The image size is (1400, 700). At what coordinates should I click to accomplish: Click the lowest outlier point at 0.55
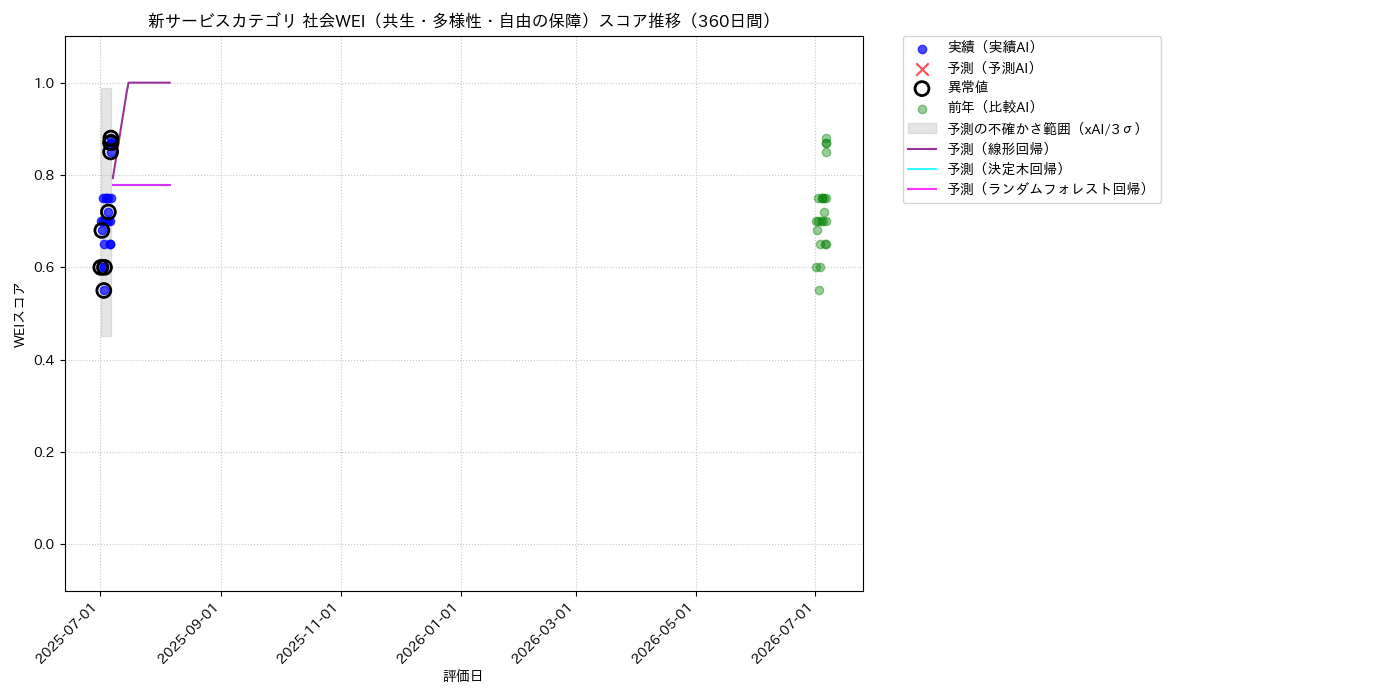click(x=104, y=290)
